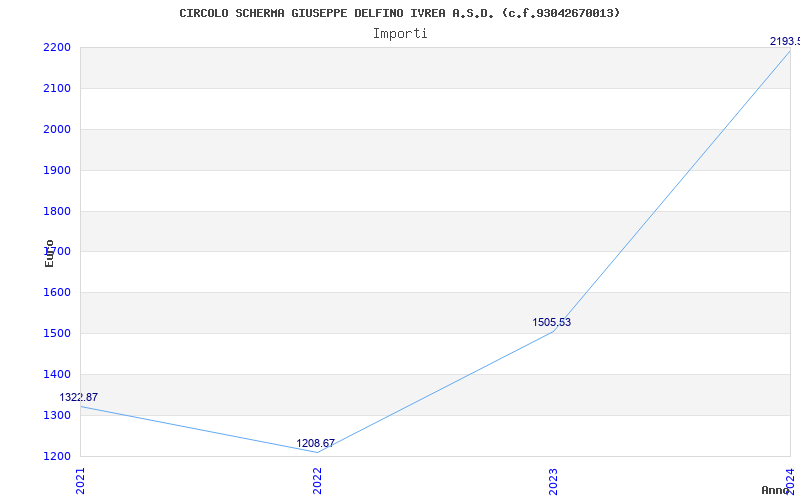Select the 1322.87 data label

[x=79, y=397]
